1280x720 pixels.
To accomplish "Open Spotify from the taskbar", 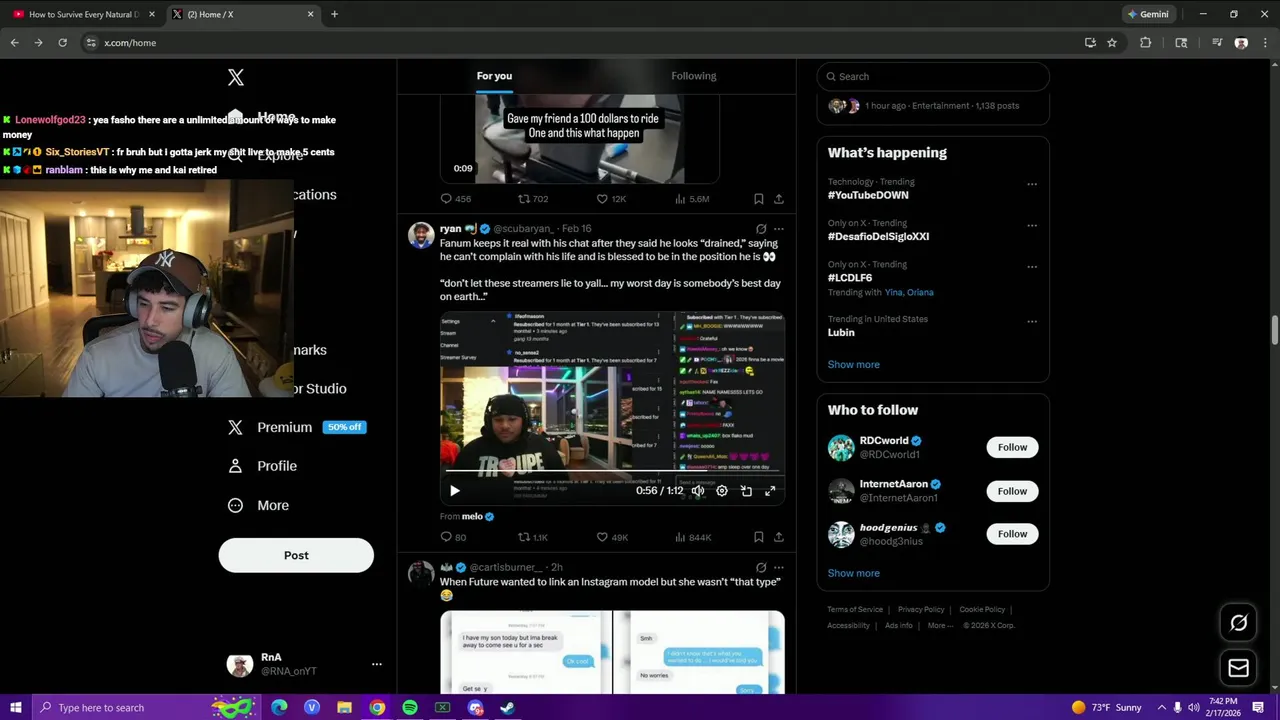I will [x=410, y=708].
